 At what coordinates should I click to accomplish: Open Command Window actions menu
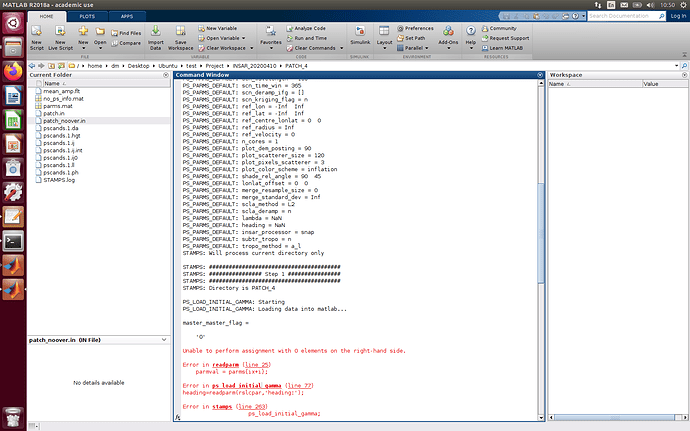pos(540,75)
